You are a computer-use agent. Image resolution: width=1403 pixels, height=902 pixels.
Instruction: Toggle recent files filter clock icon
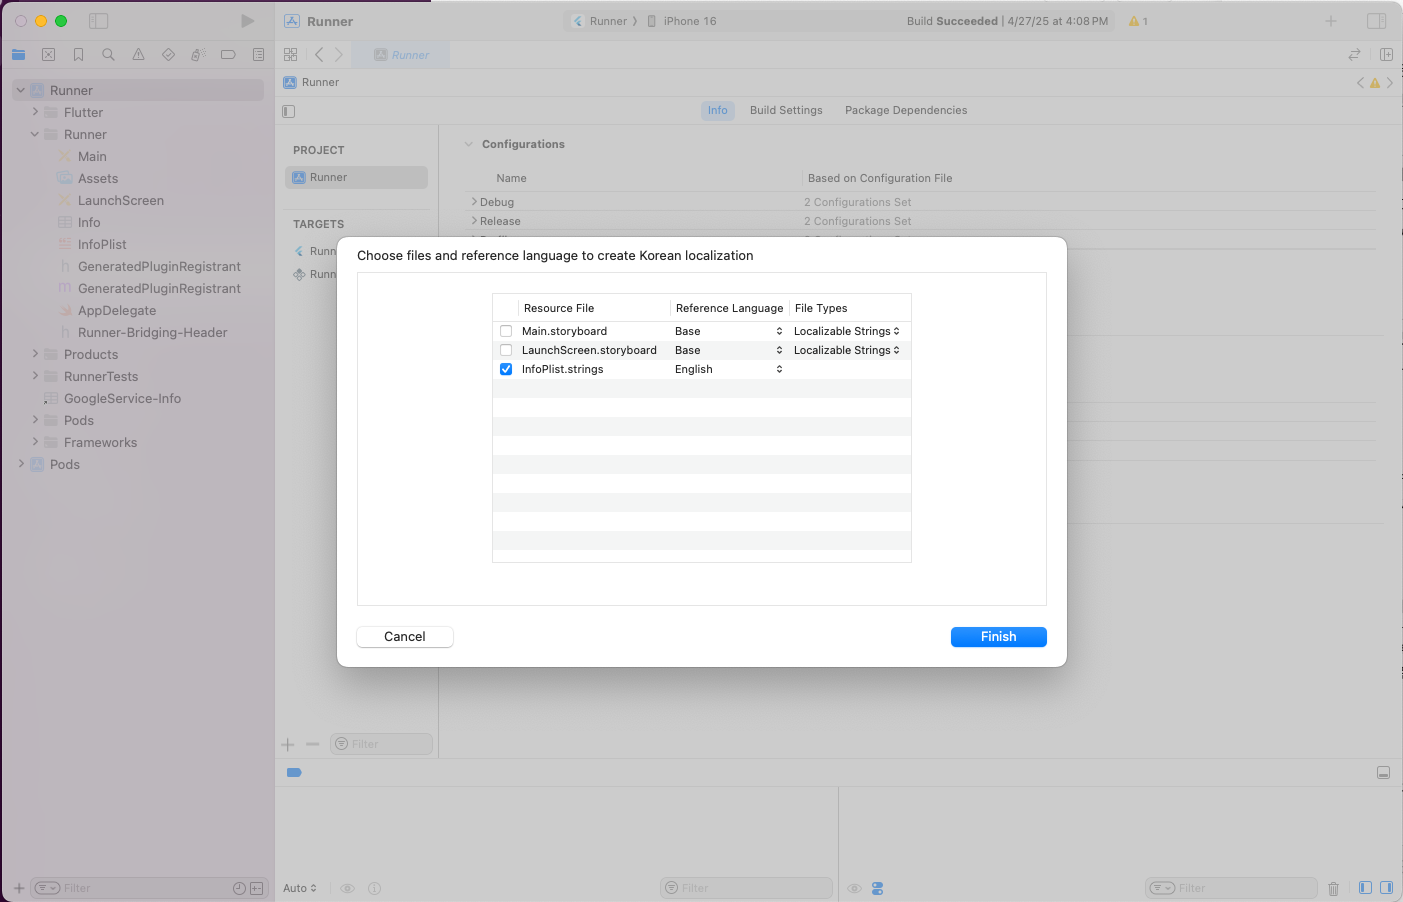[x=239, y=888]
